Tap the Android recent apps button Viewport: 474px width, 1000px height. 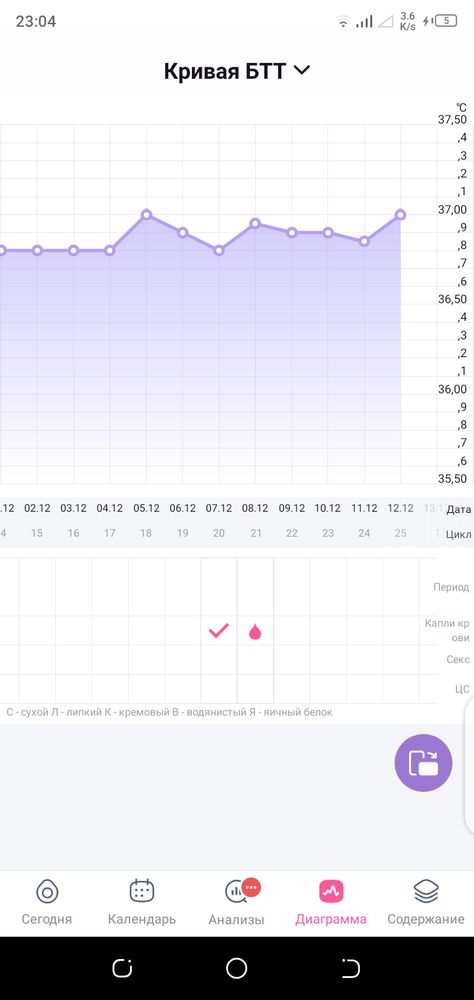coord(122,968)
